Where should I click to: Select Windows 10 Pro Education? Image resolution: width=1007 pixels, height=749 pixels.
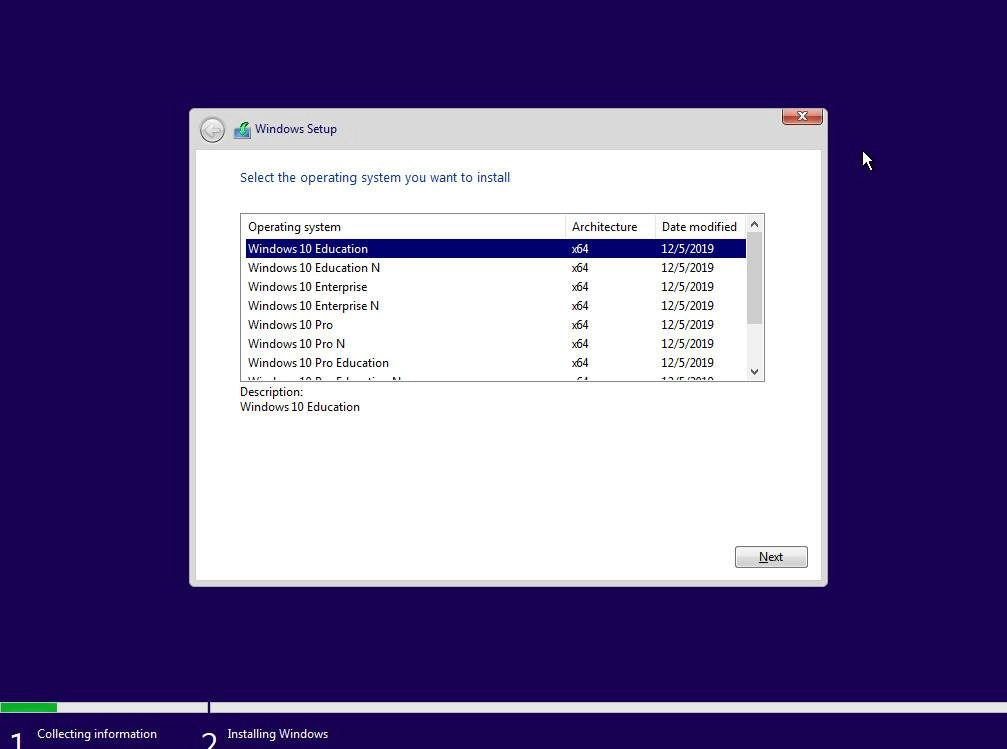(x=495, y=362)
